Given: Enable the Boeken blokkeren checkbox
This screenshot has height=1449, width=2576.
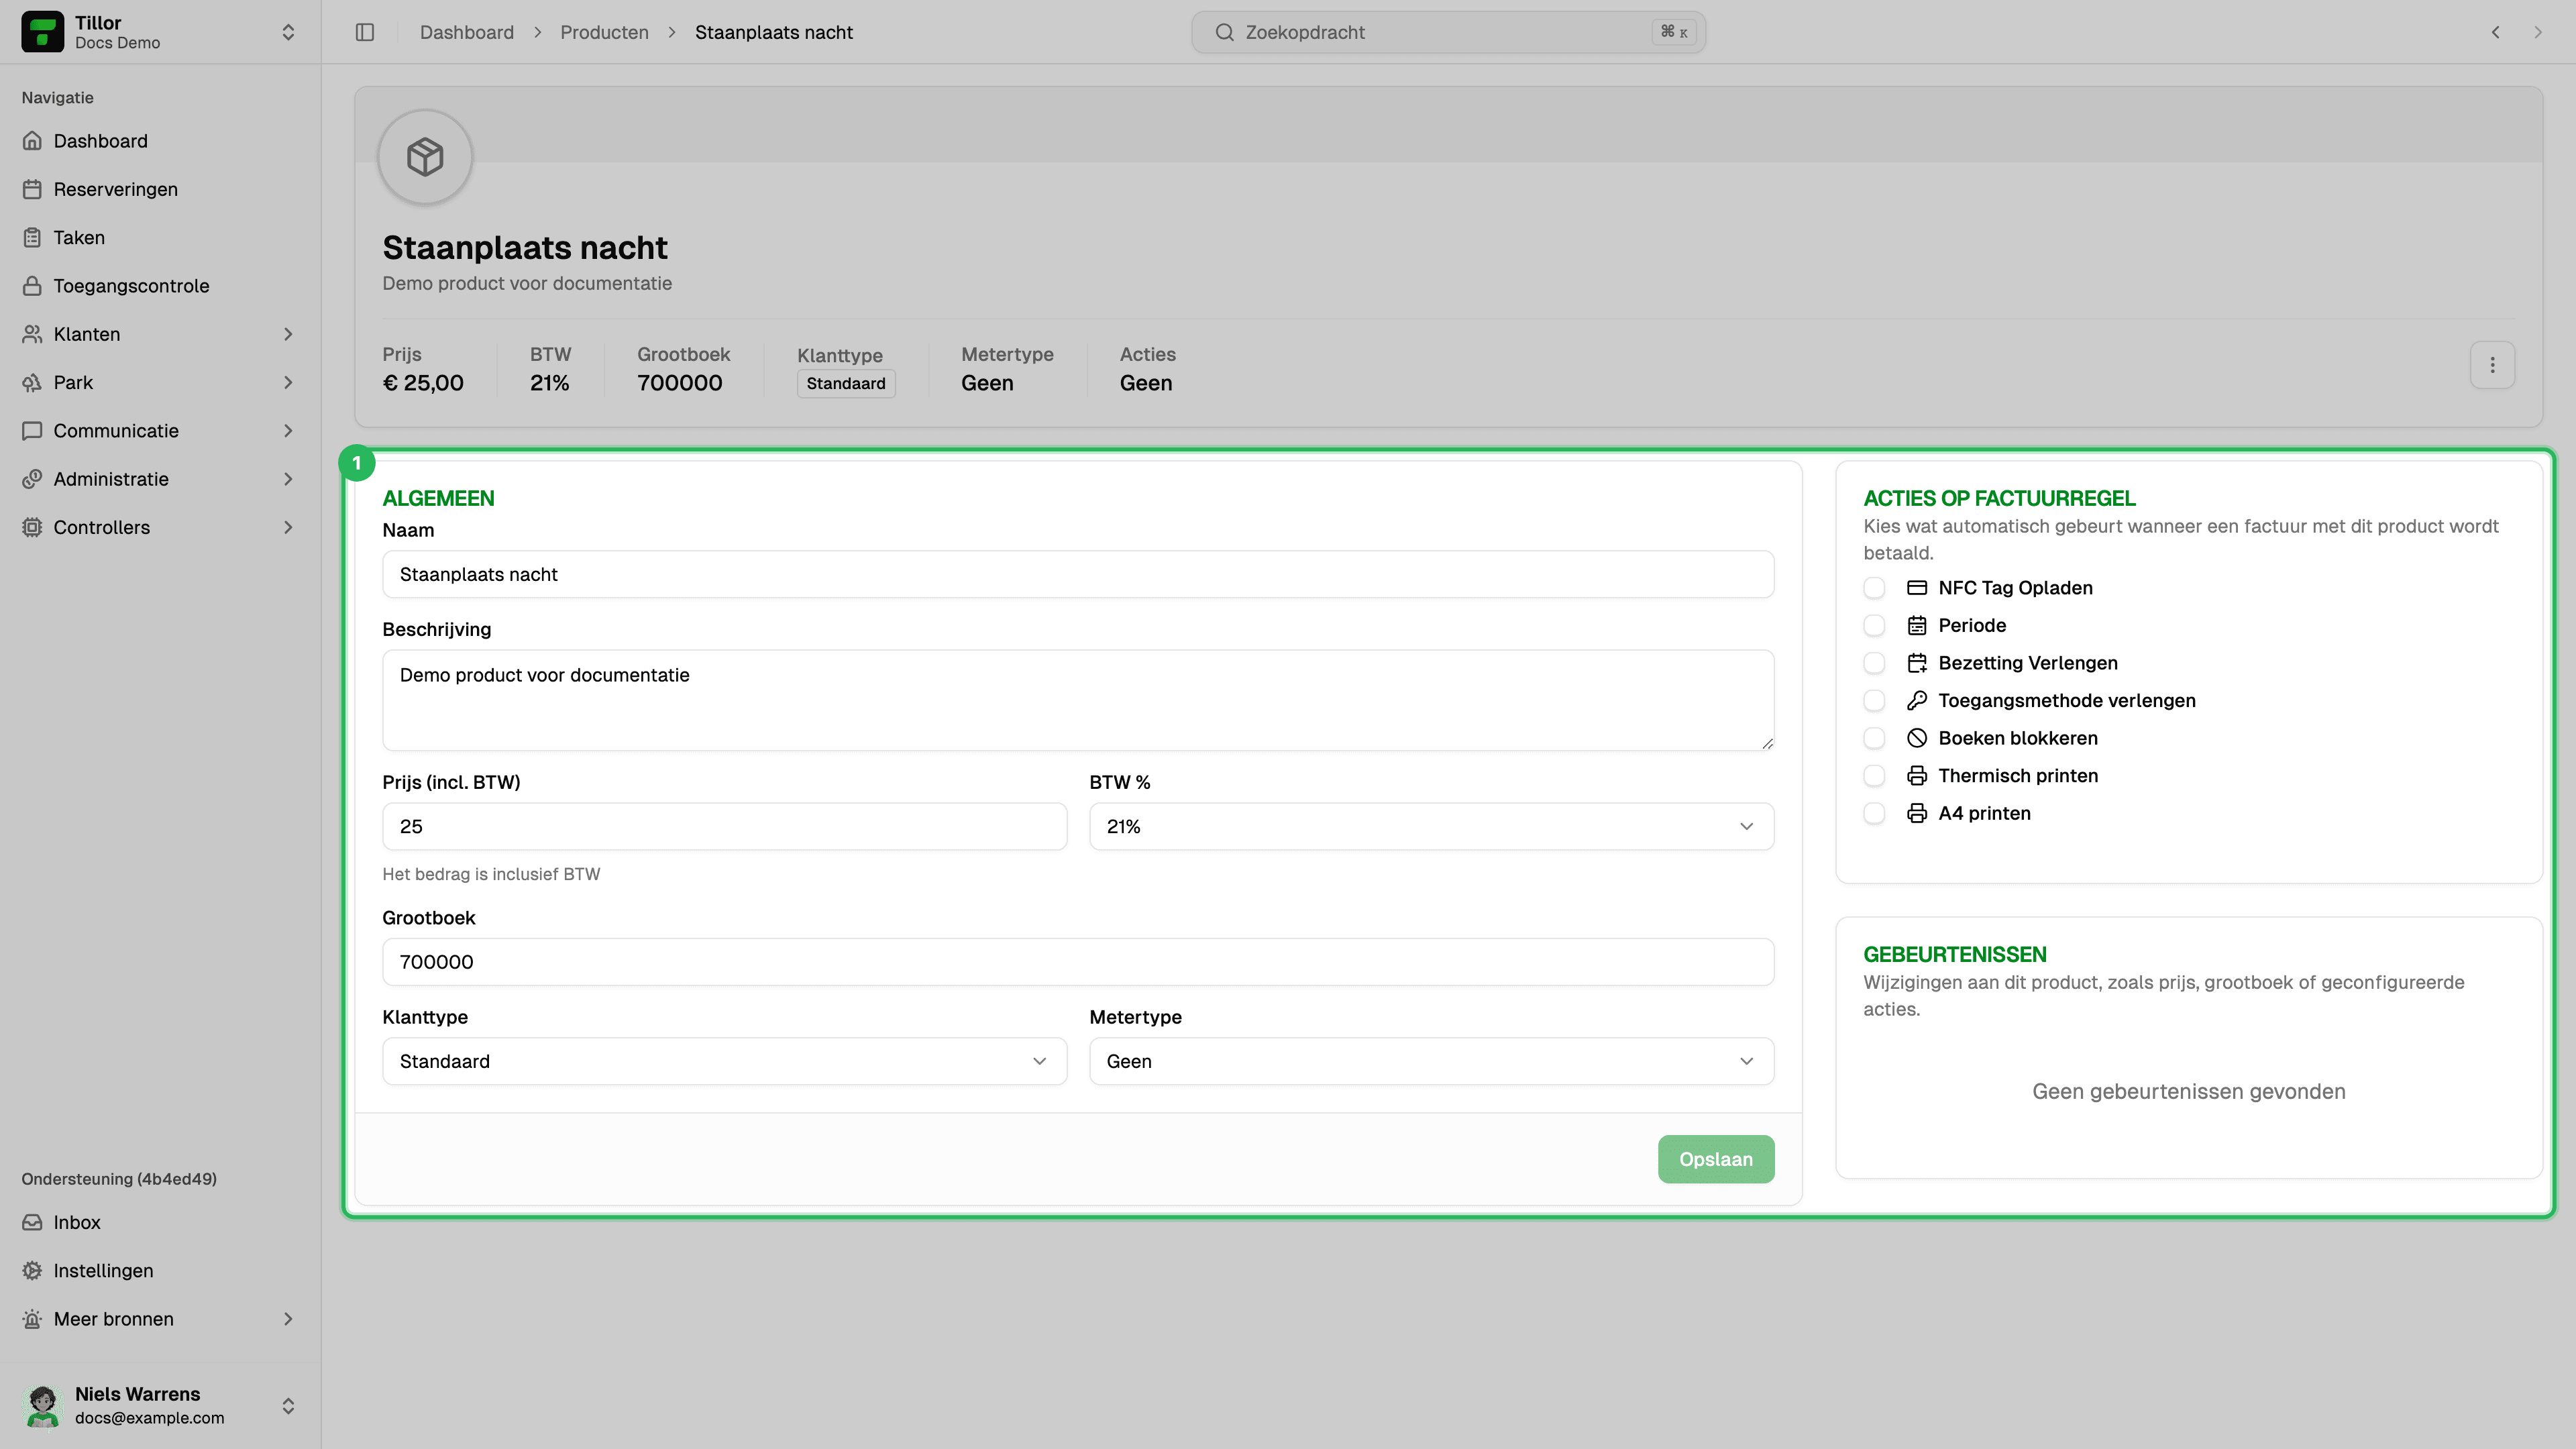Looking at the screenshot, I should coord(1874,738).
